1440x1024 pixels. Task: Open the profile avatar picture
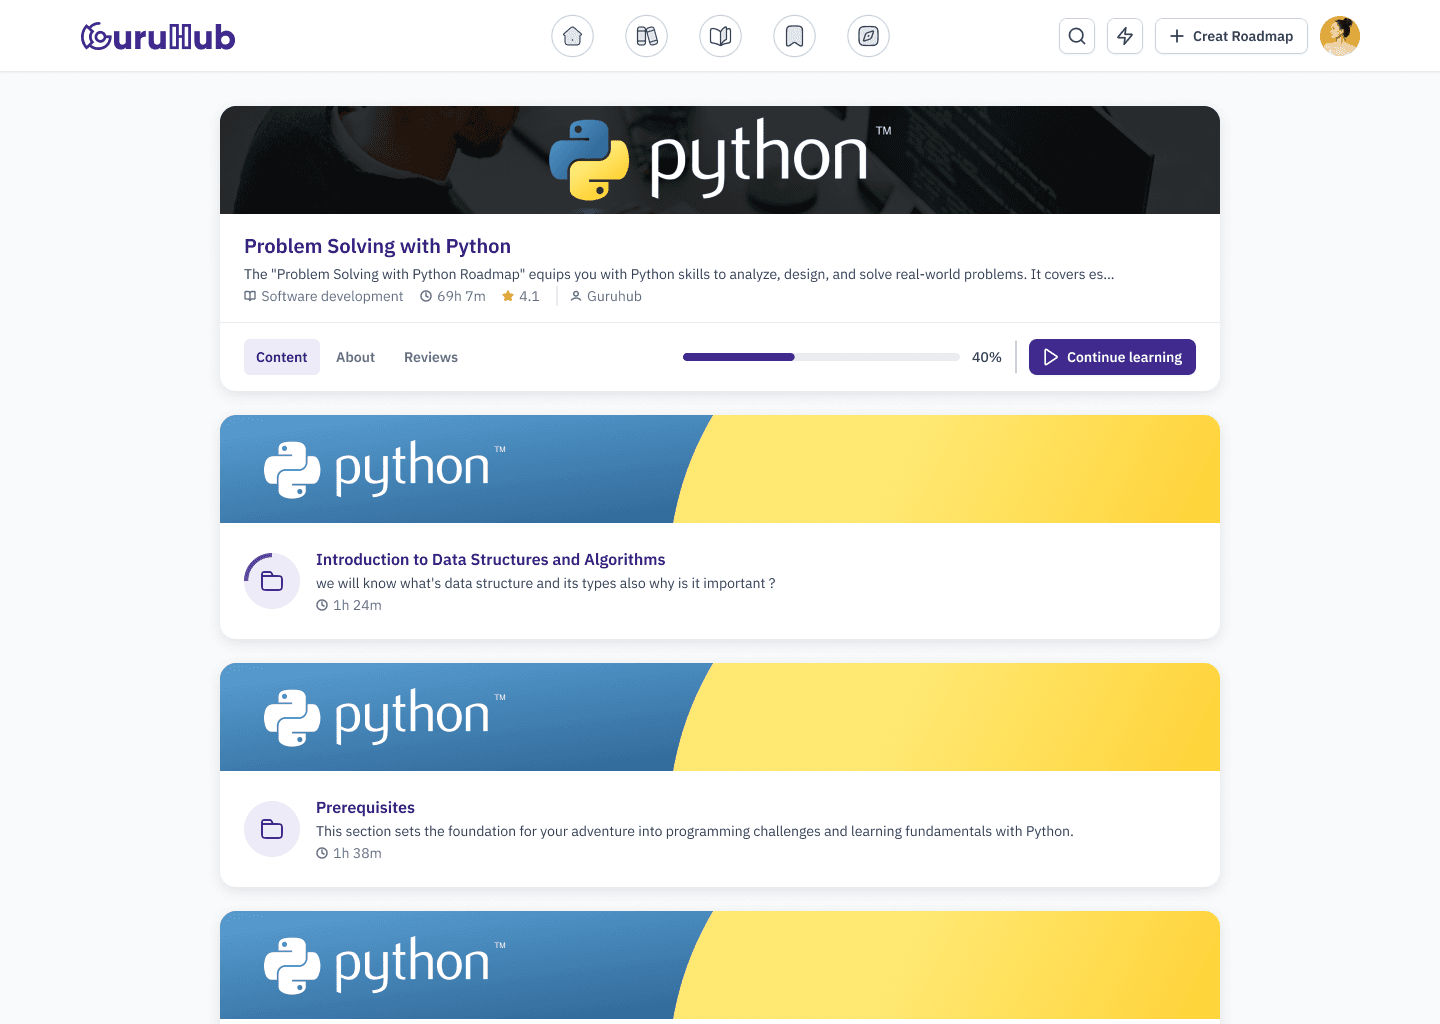pos(1339,35)
